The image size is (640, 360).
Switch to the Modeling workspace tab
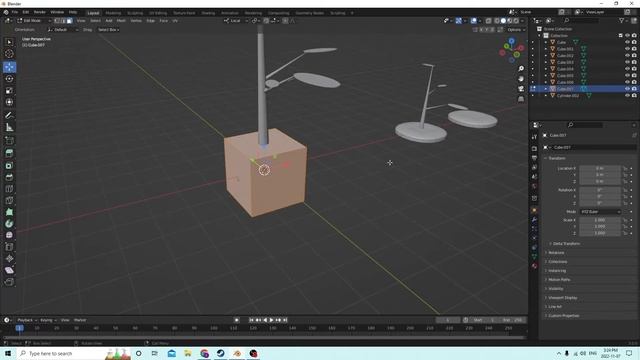point(113,13)
